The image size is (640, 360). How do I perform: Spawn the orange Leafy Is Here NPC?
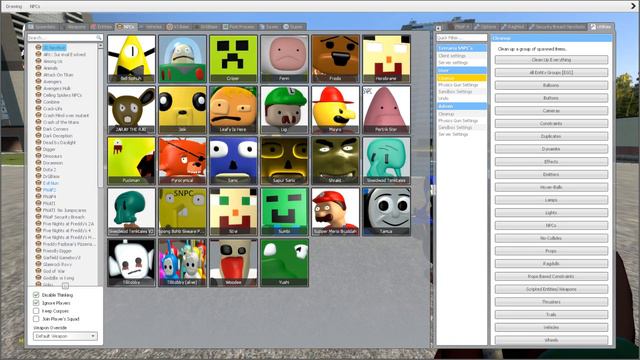tap(233, 110)
